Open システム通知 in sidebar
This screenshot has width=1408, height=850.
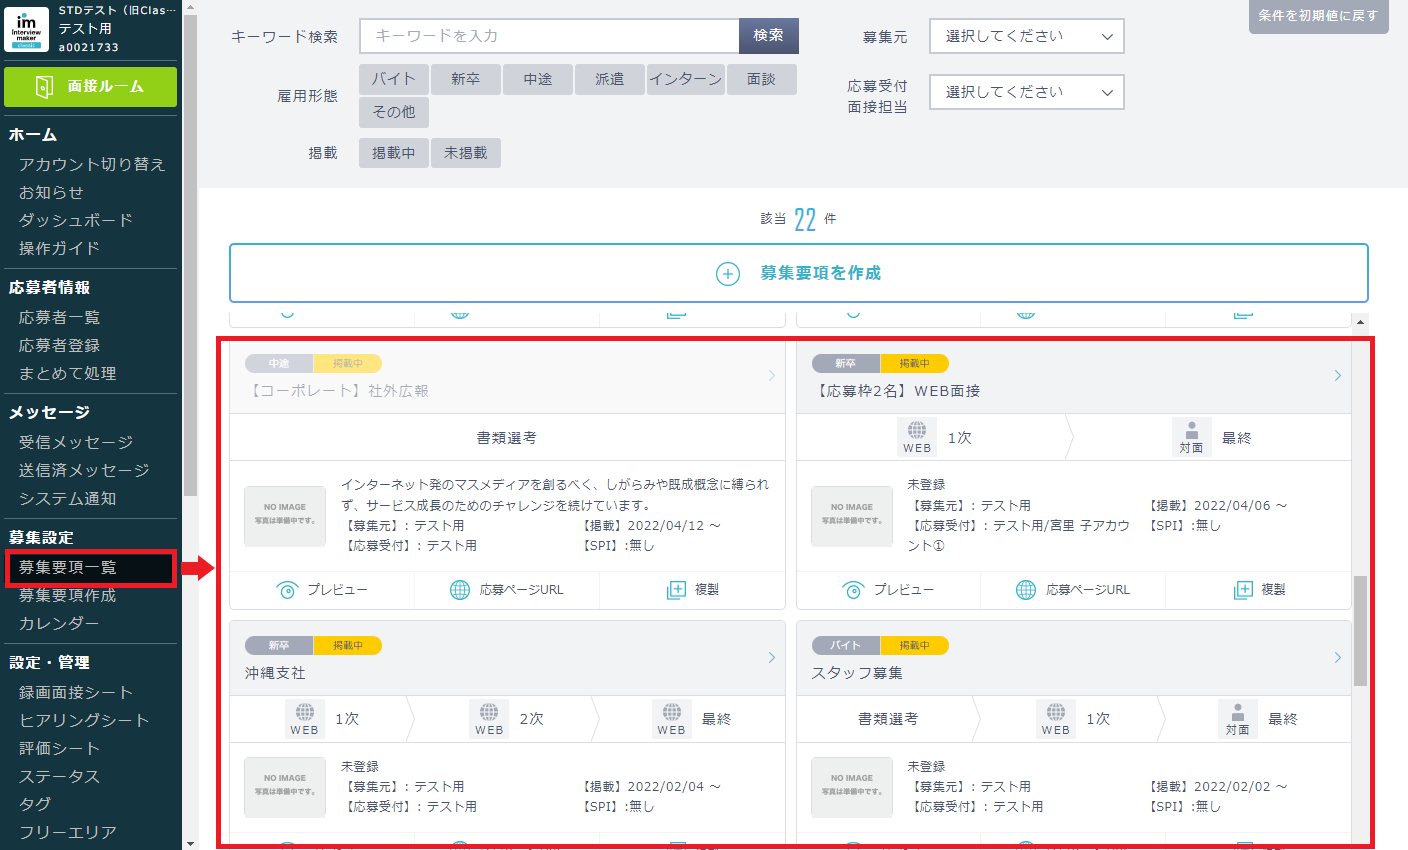point(67,498)
